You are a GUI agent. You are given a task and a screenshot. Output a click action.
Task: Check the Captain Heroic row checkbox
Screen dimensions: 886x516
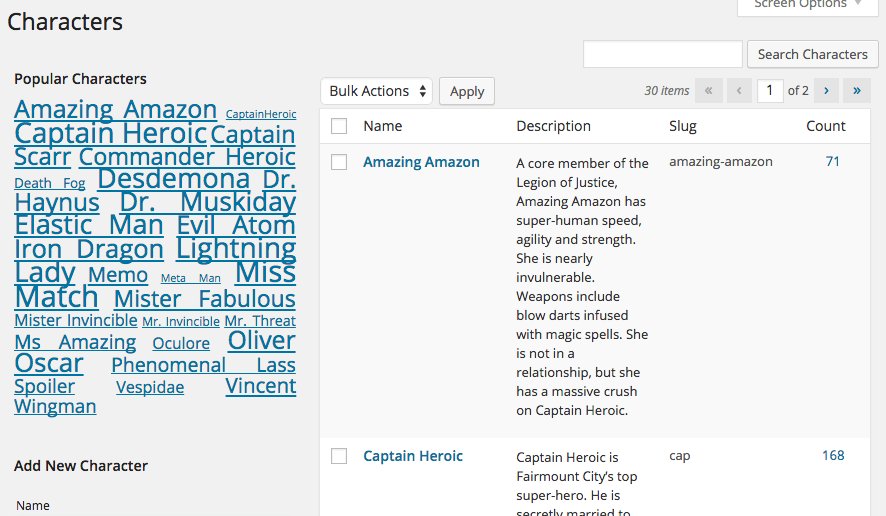click(x=339, y=456)
